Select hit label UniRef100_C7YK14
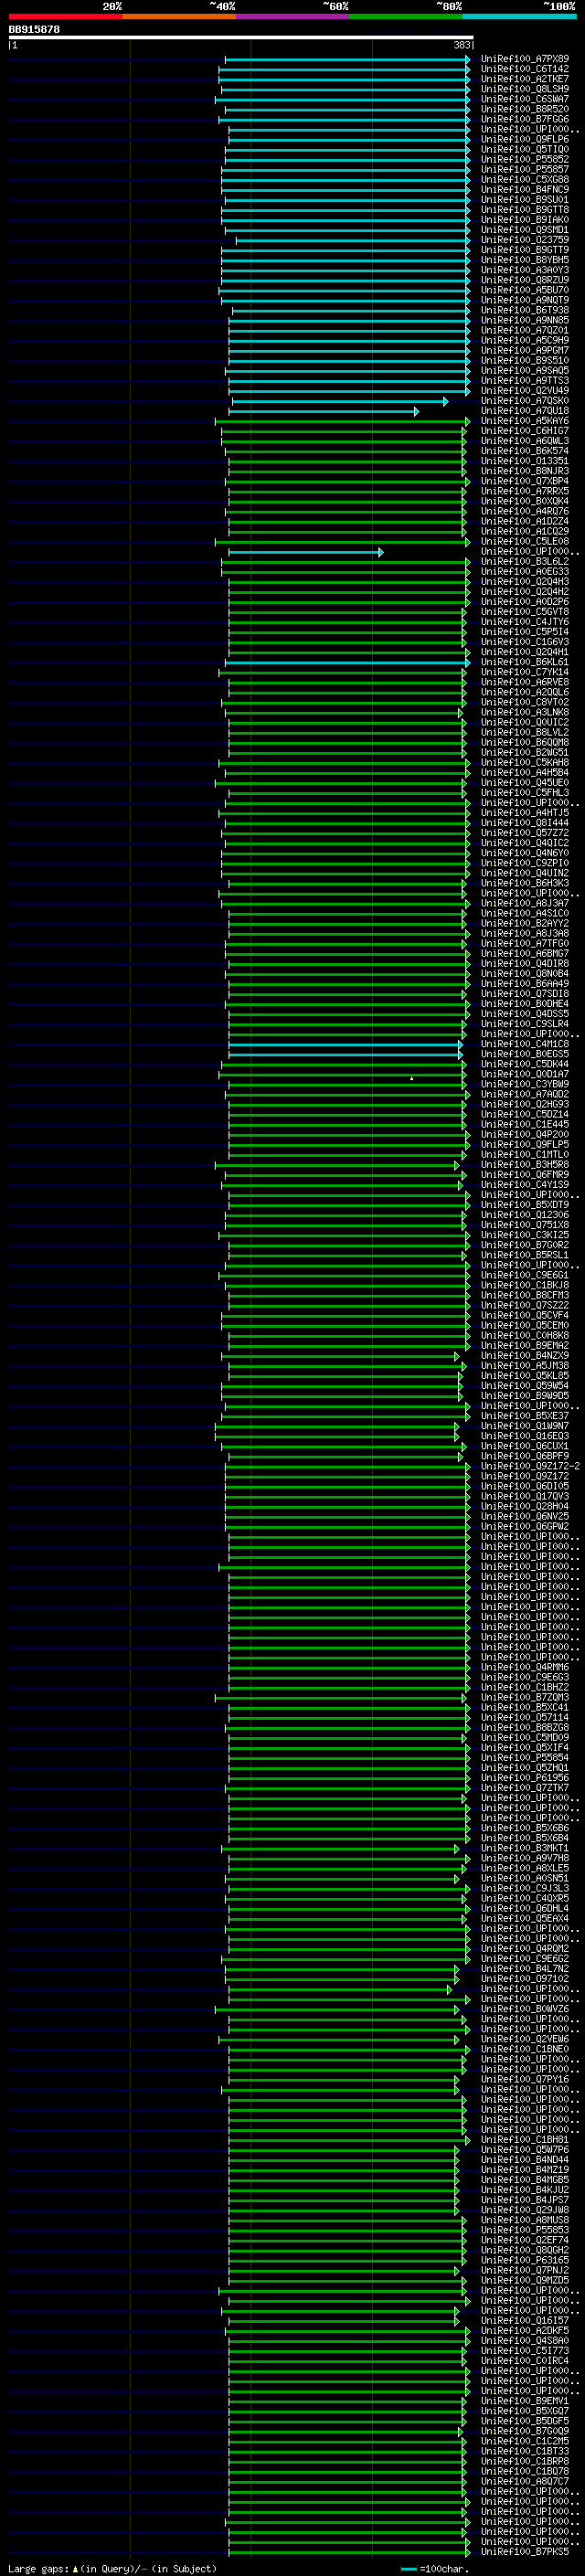The image size is (585, 2576). pyautogui.click(x=525, y=672)
